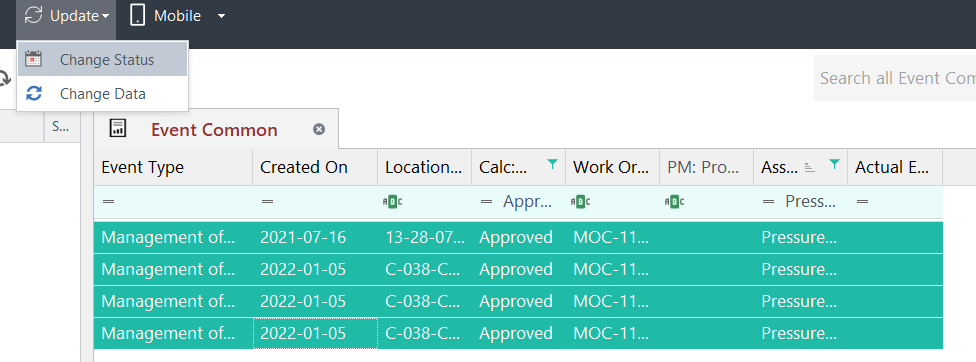The width and height of the screenshot is (976, 362).
Task: Switch to the Event Common tab
Action: pyautogui.click(x=214, y=130)
